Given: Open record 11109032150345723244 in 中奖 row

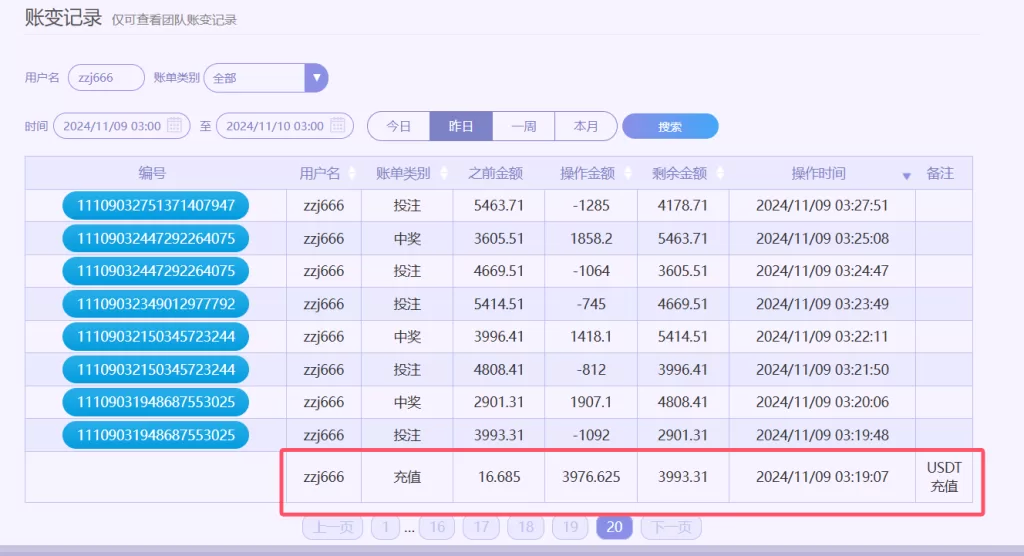Looking at the screenshot, I should (155, 336).
